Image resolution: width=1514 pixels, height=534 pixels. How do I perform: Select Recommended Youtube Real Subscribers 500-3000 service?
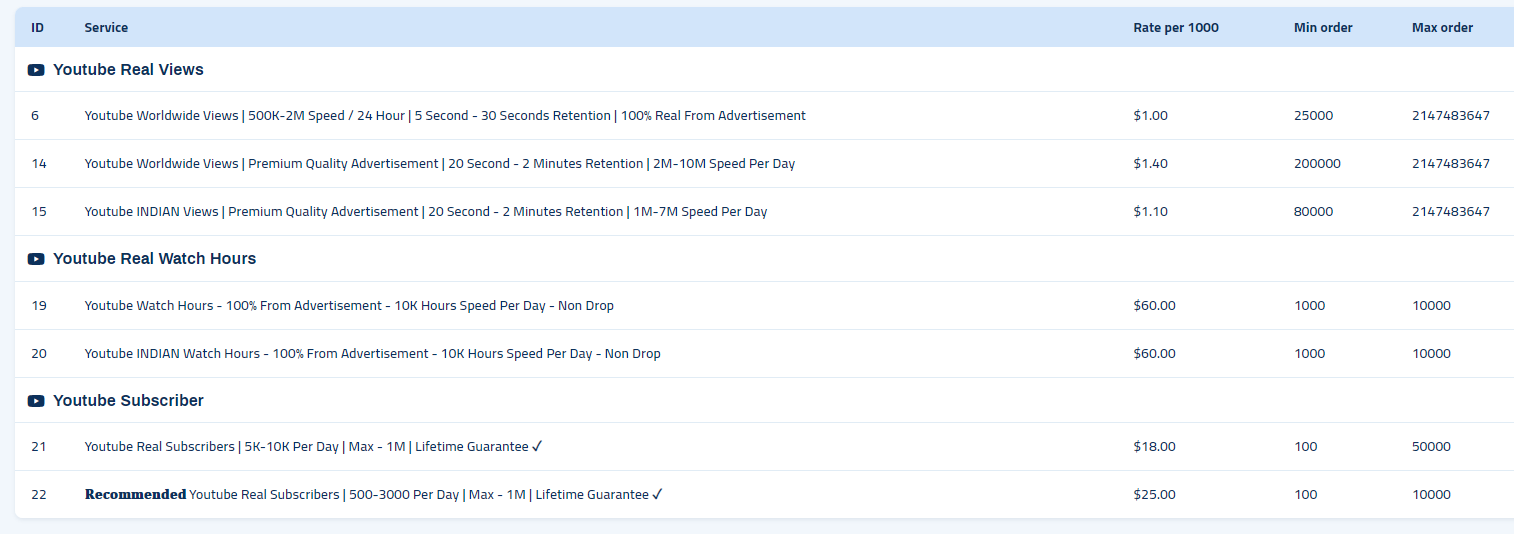click(374, 495)
